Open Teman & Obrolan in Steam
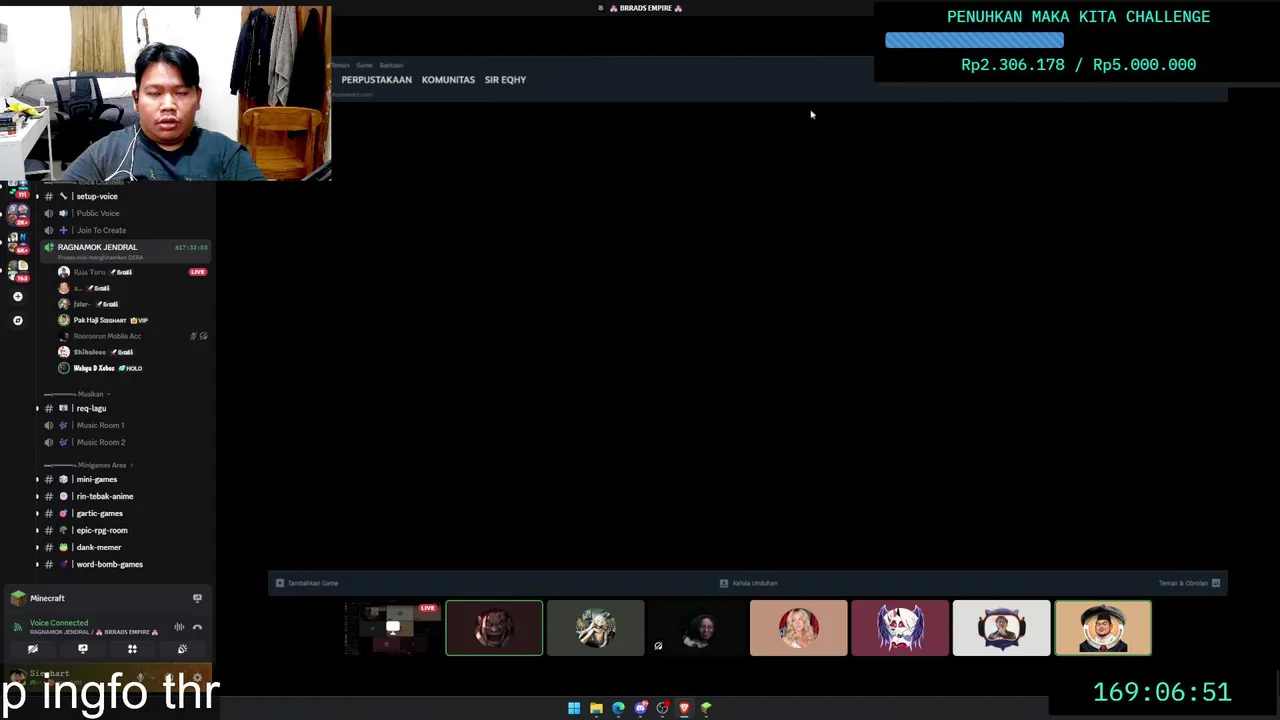Viewport: 1280px width, 720px height. (x=1189, y=583)
